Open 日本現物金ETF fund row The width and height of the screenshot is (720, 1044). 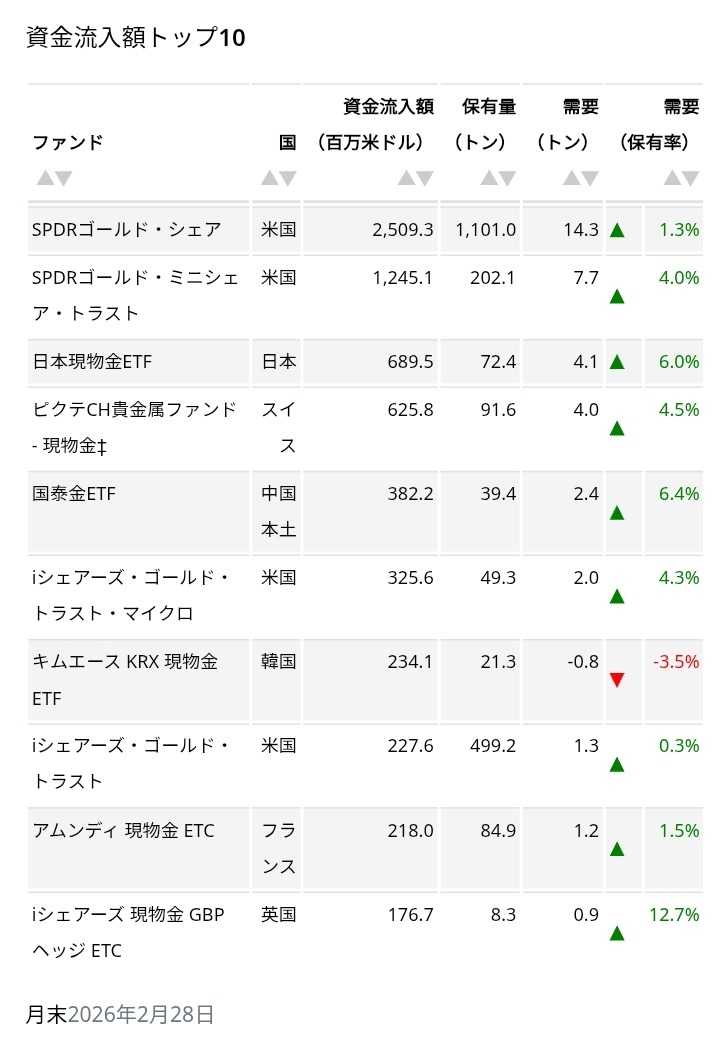[91, 362]
